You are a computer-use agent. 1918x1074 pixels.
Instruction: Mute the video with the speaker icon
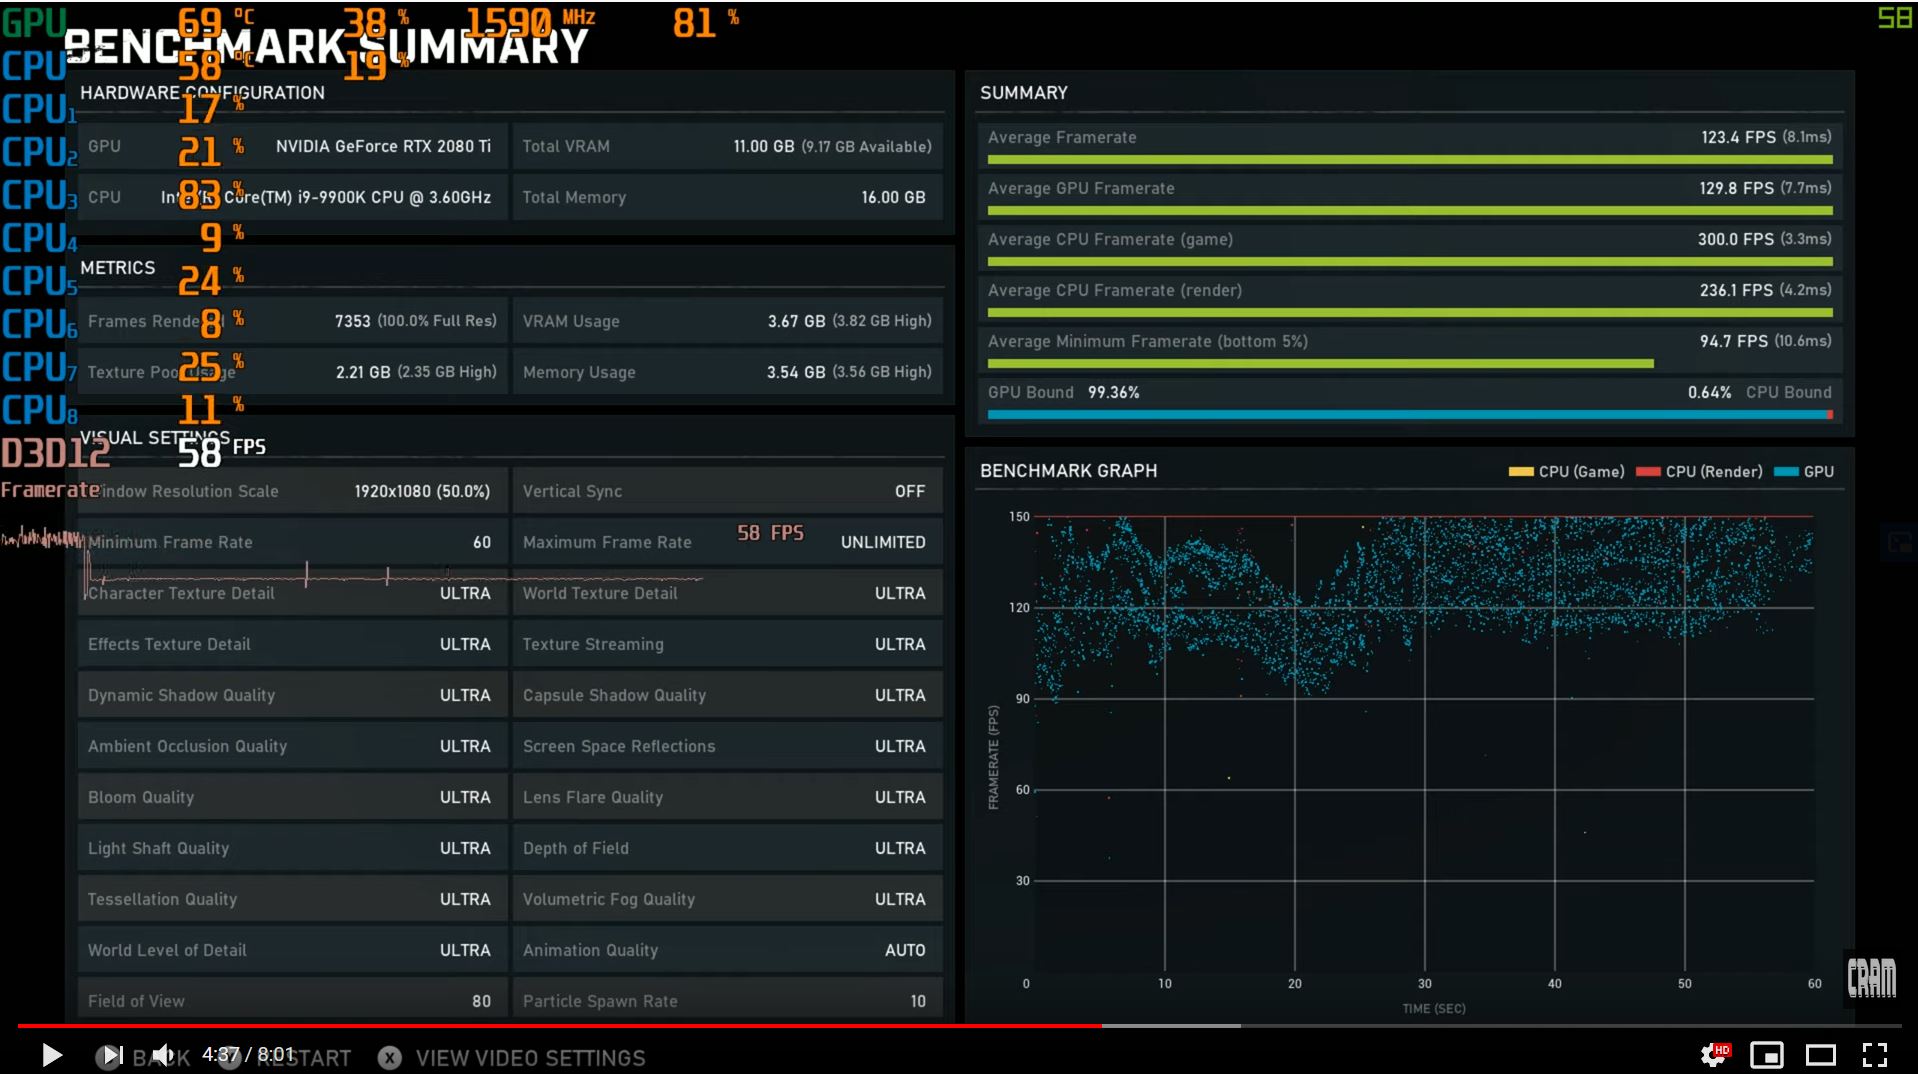click(x=163, y=1055)
